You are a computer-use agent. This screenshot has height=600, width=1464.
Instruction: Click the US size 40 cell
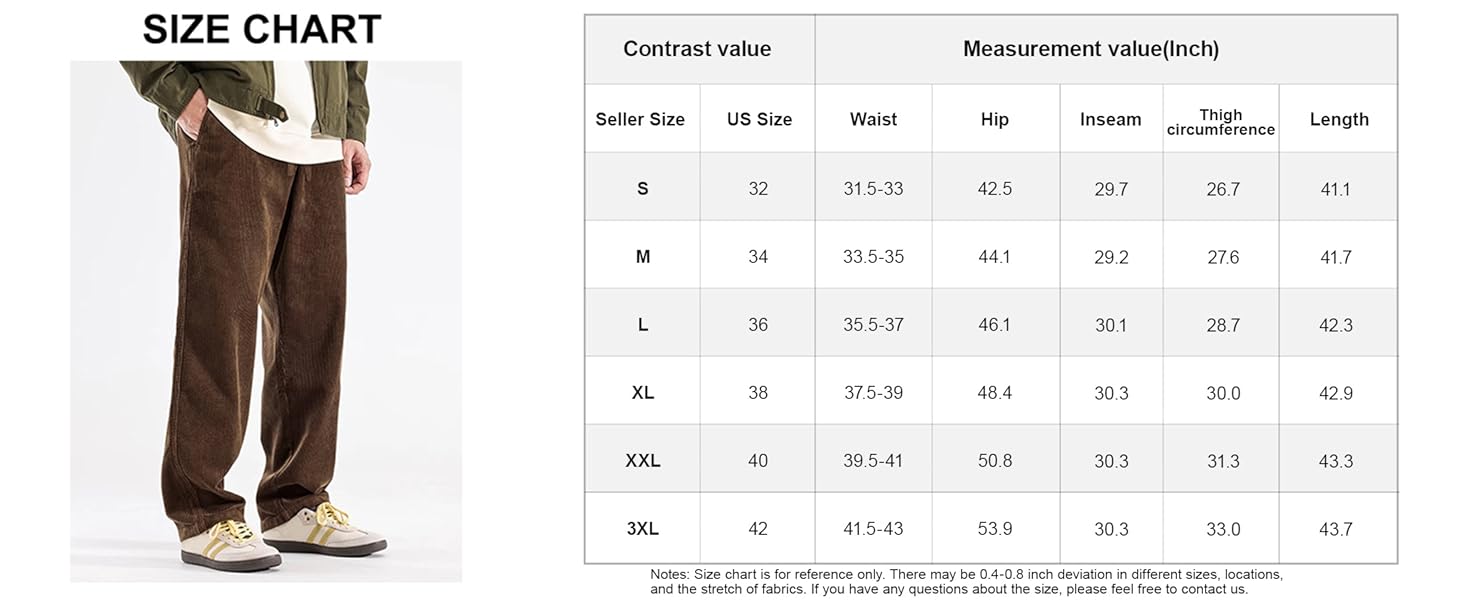coord(758,461)
